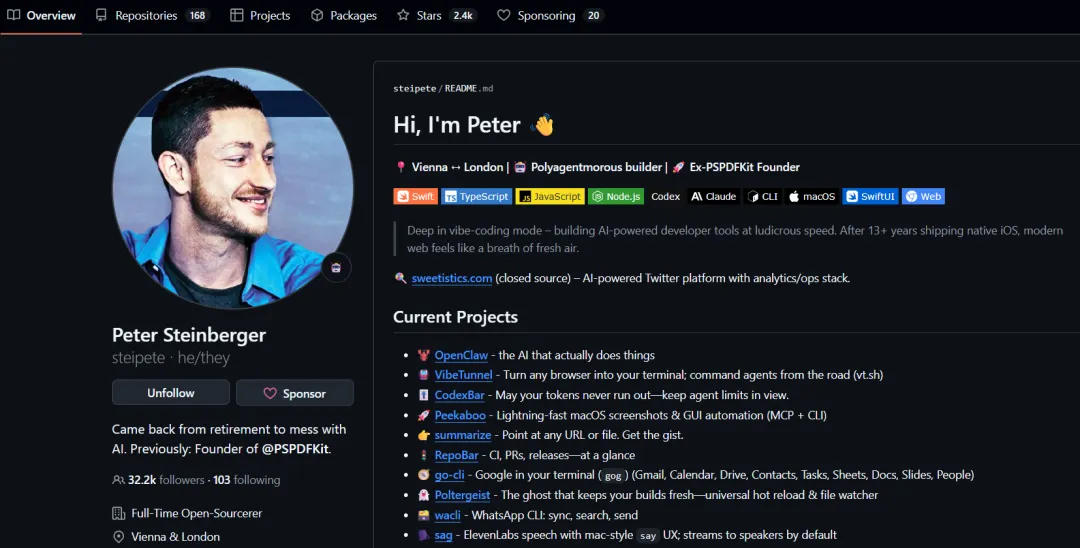1080x548 pixels.
Task: Open the wacli project link
Action: [448, 515]
